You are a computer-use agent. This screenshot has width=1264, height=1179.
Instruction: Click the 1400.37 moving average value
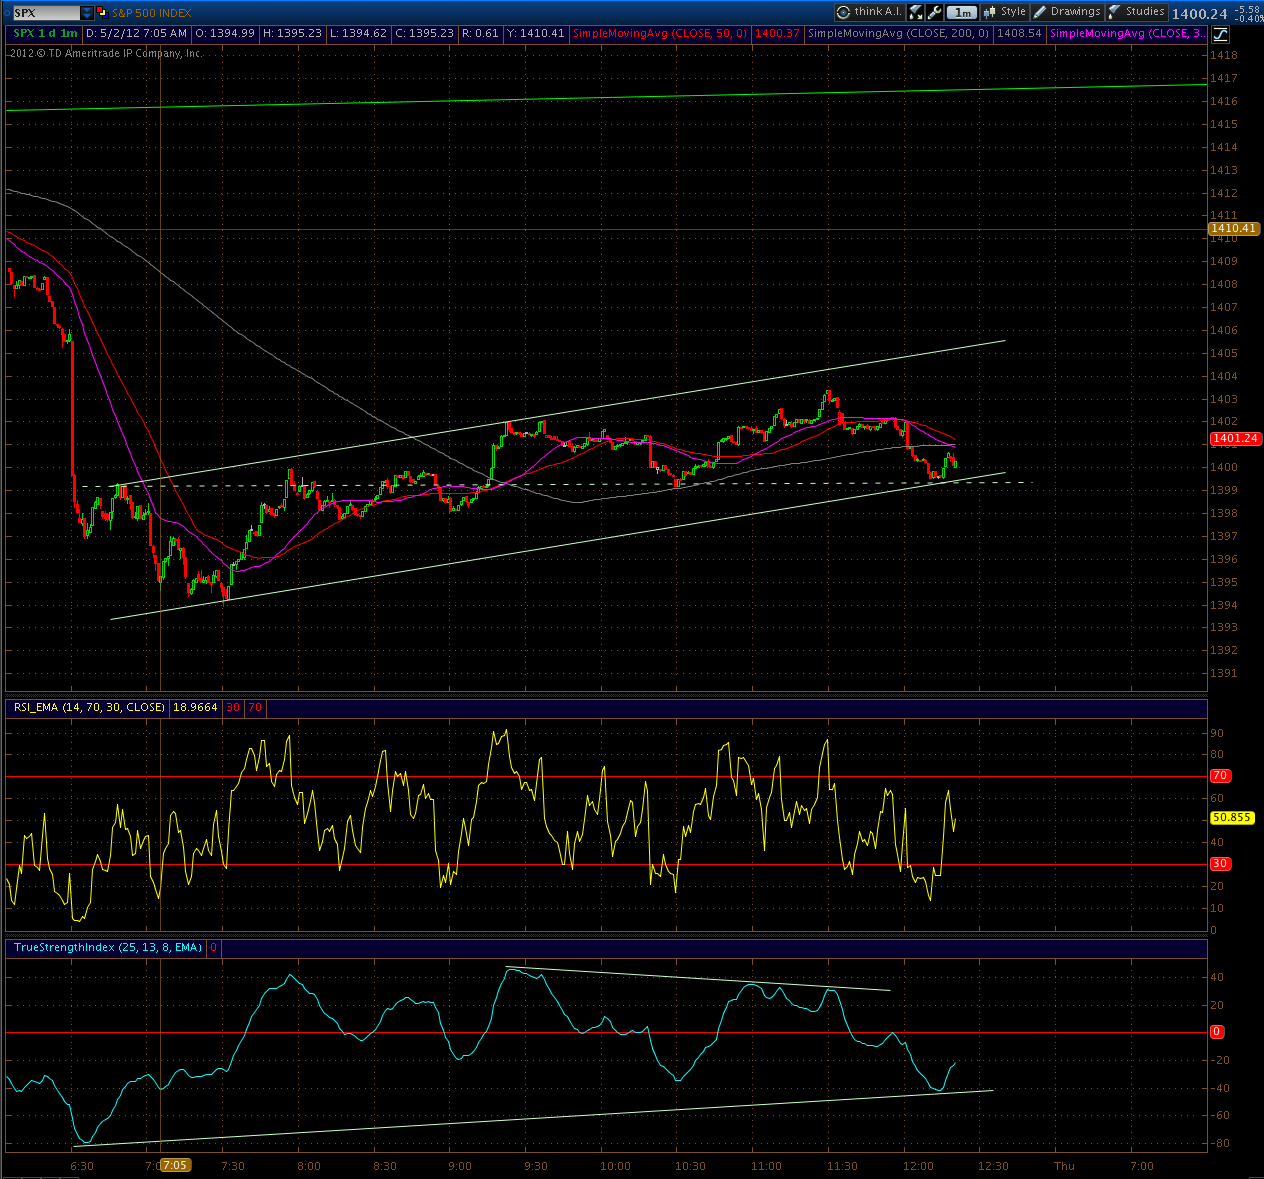pos(777,33)
